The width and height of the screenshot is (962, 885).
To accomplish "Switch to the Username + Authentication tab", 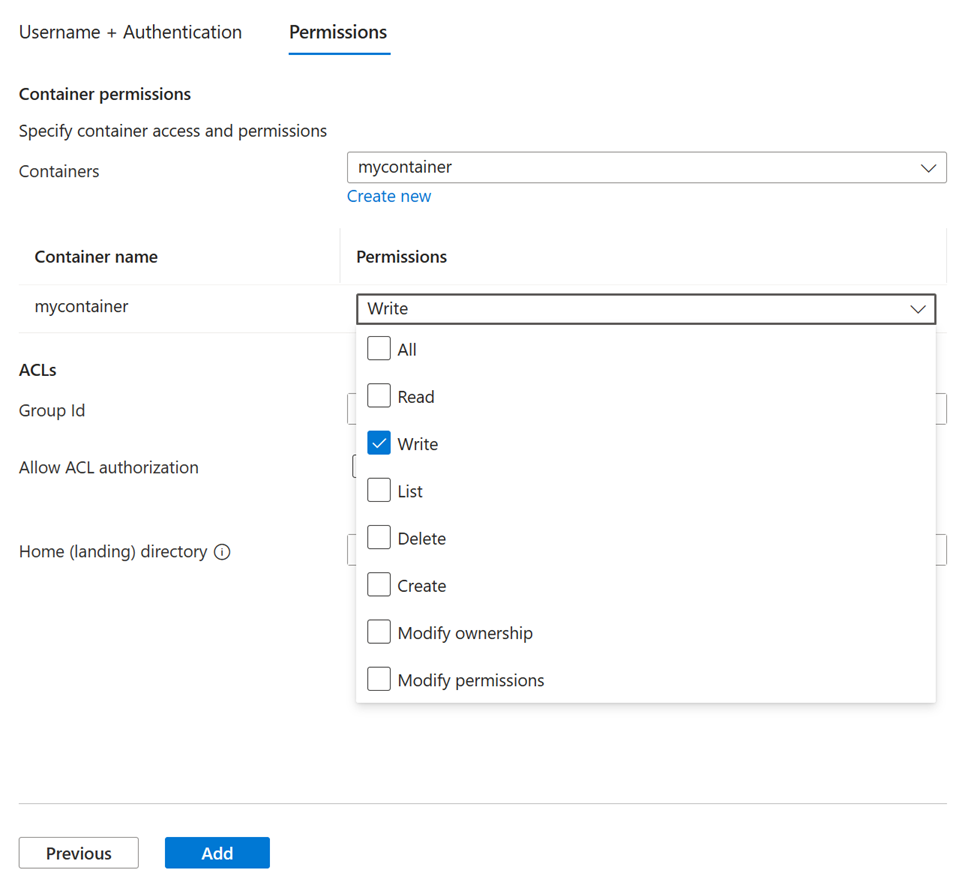I will coord(129,32).
